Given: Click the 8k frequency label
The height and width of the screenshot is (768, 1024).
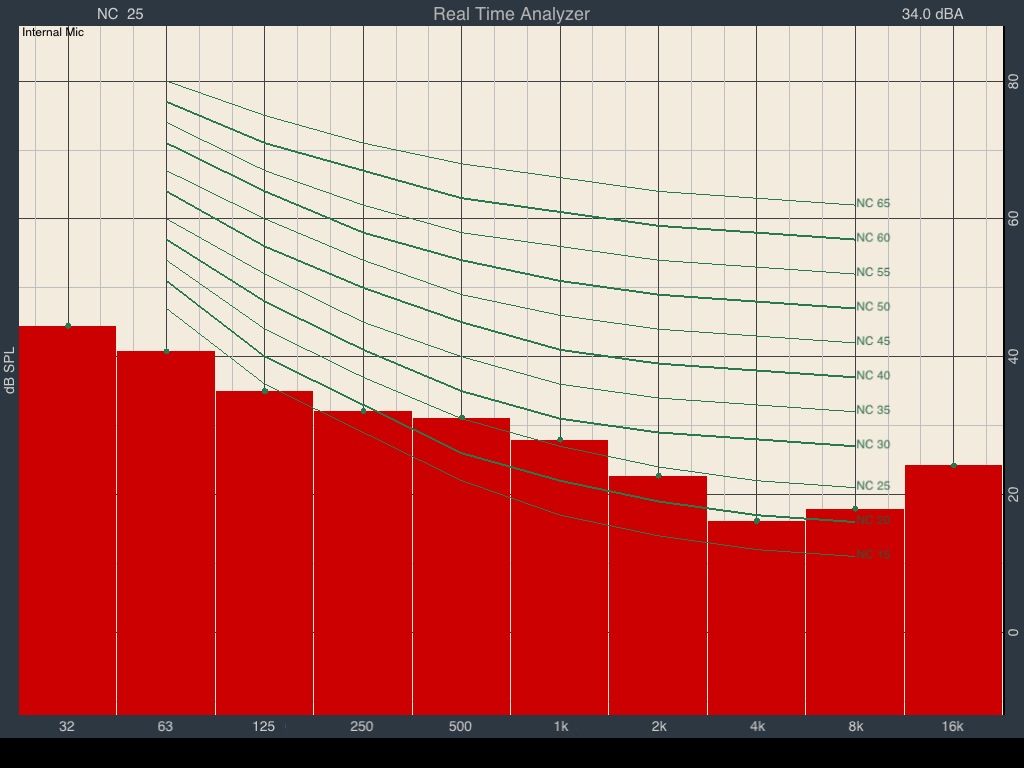Looking at the screenshot, I should tap(855, 726).
